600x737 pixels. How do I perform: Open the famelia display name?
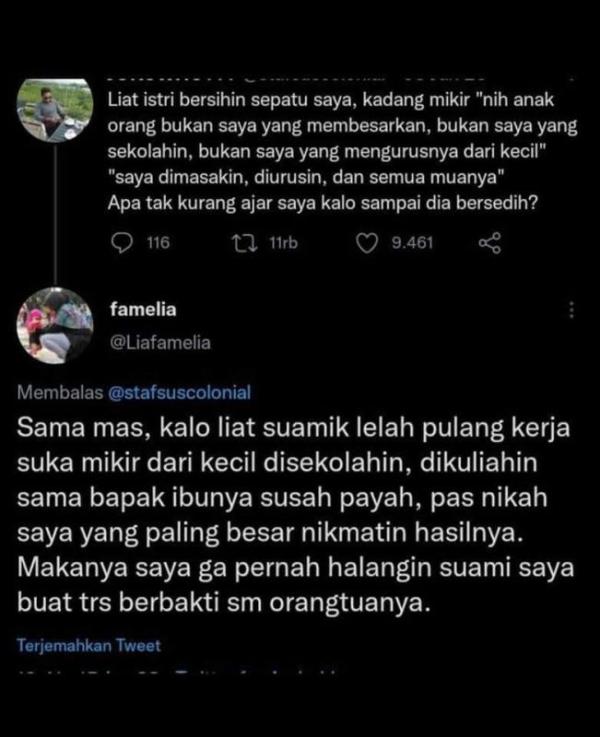coord(143,310)
